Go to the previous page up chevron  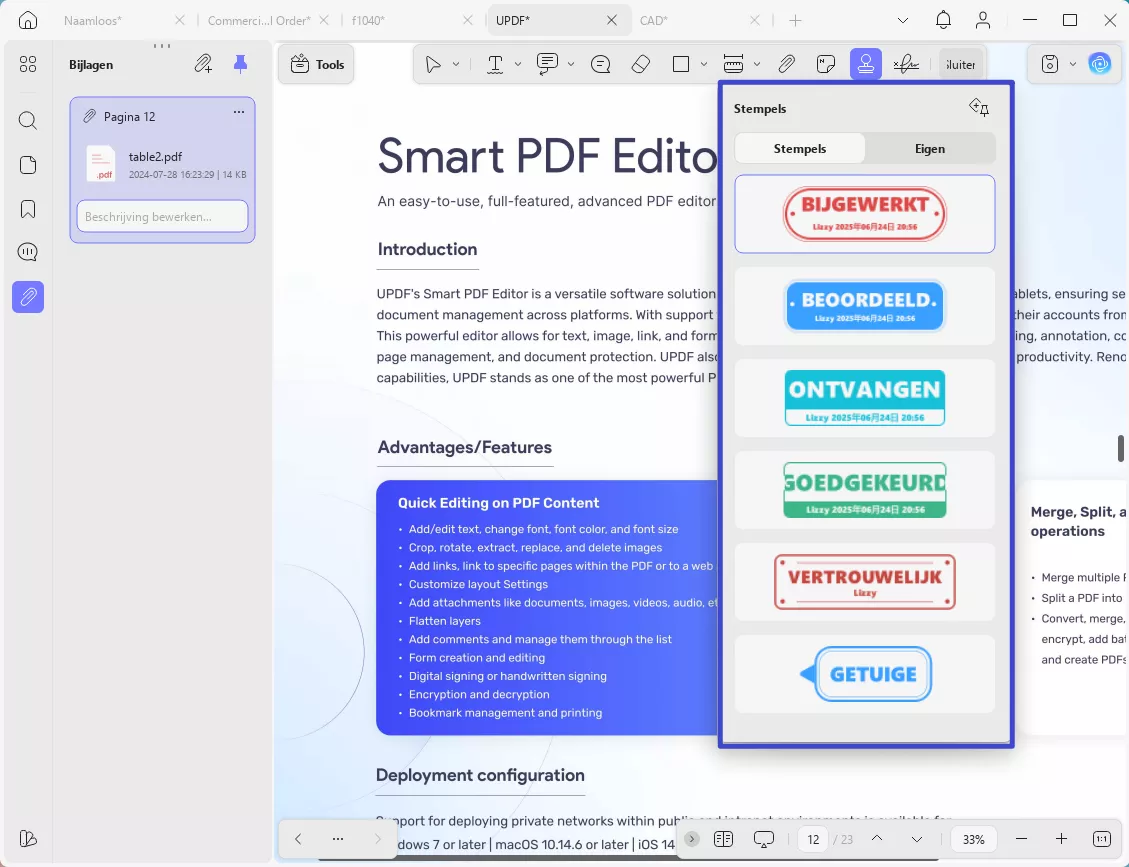(877, 839)
